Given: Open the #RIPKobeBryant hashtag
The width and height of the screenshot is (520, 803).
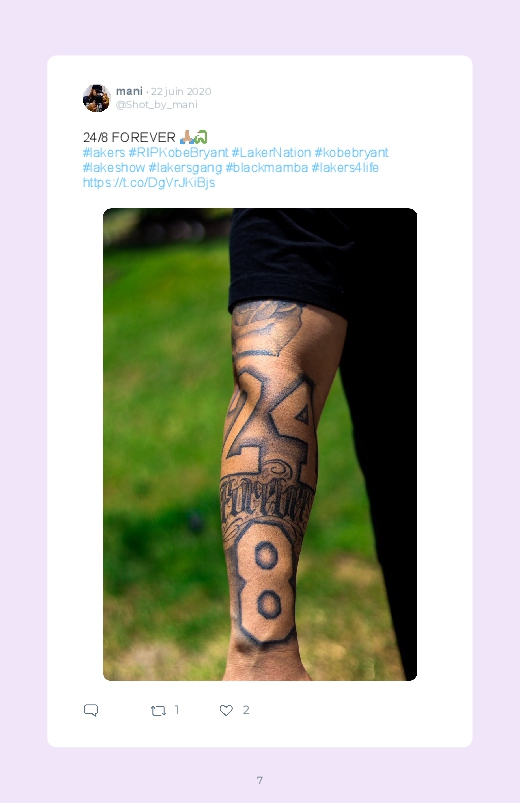Looking at the screenshot, I should click(178, 153).
